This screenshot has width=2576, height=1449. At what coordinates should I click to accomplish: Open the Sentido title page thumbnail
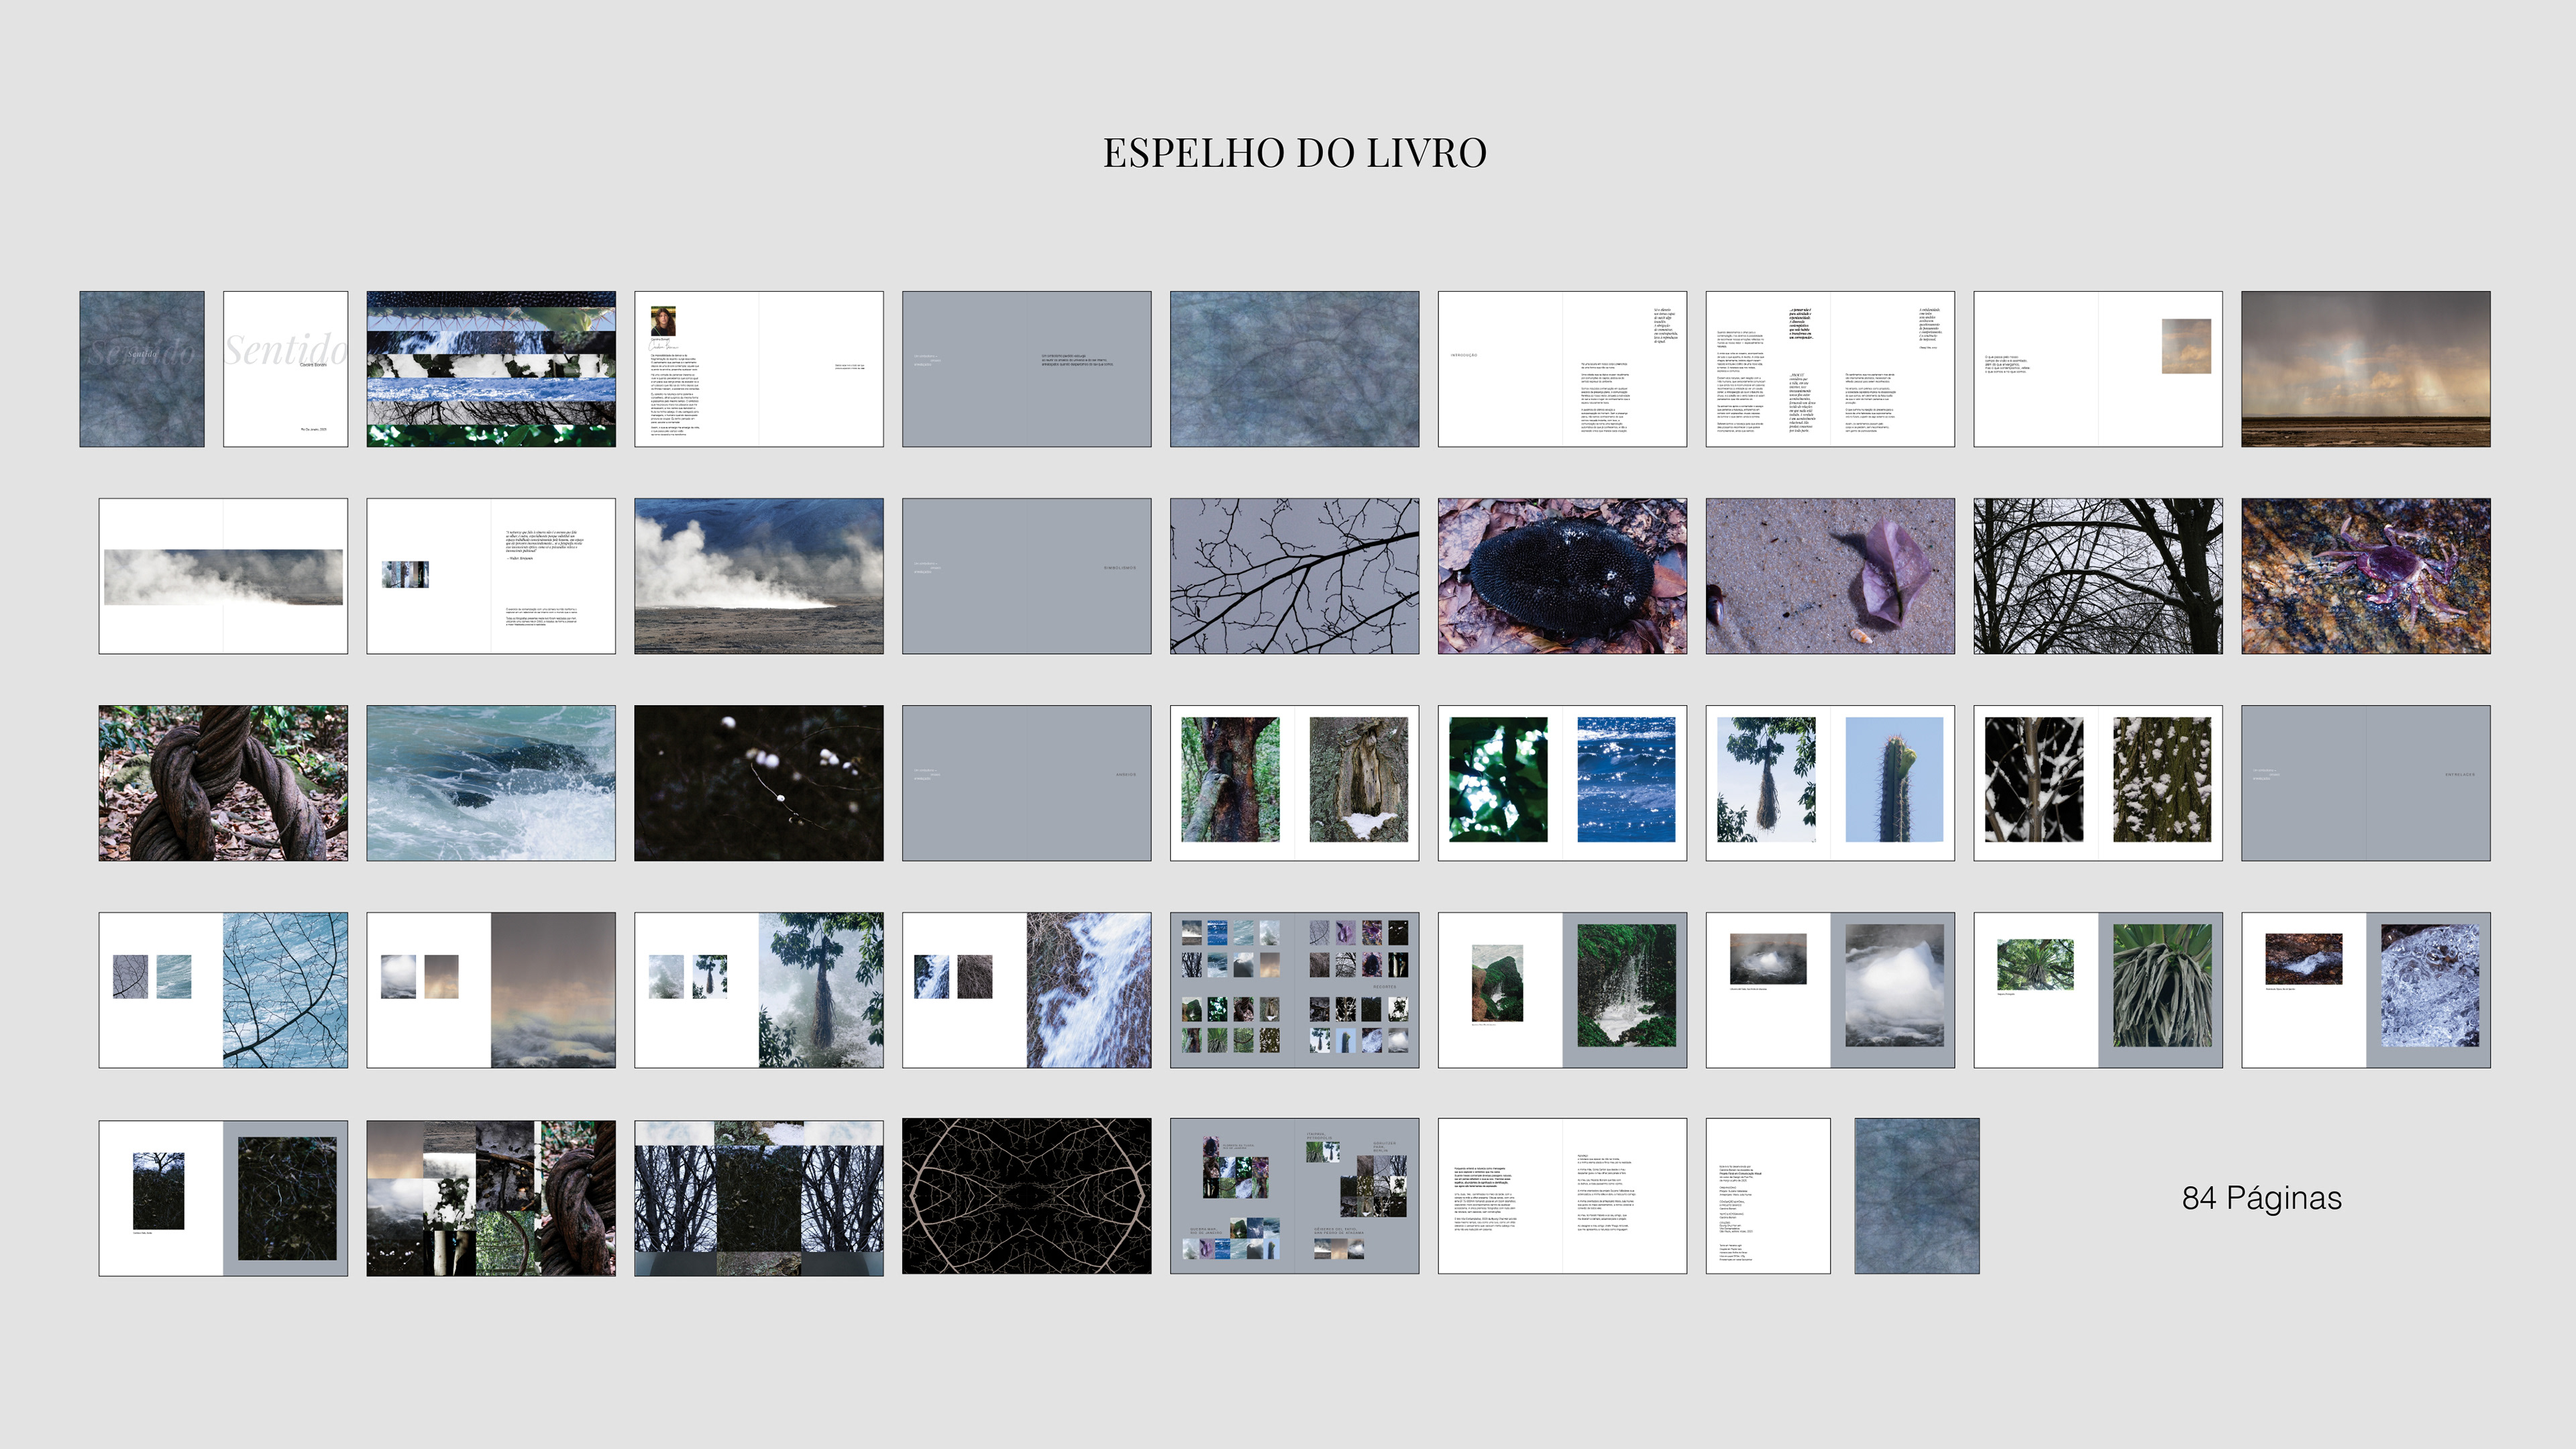point(285,369)
